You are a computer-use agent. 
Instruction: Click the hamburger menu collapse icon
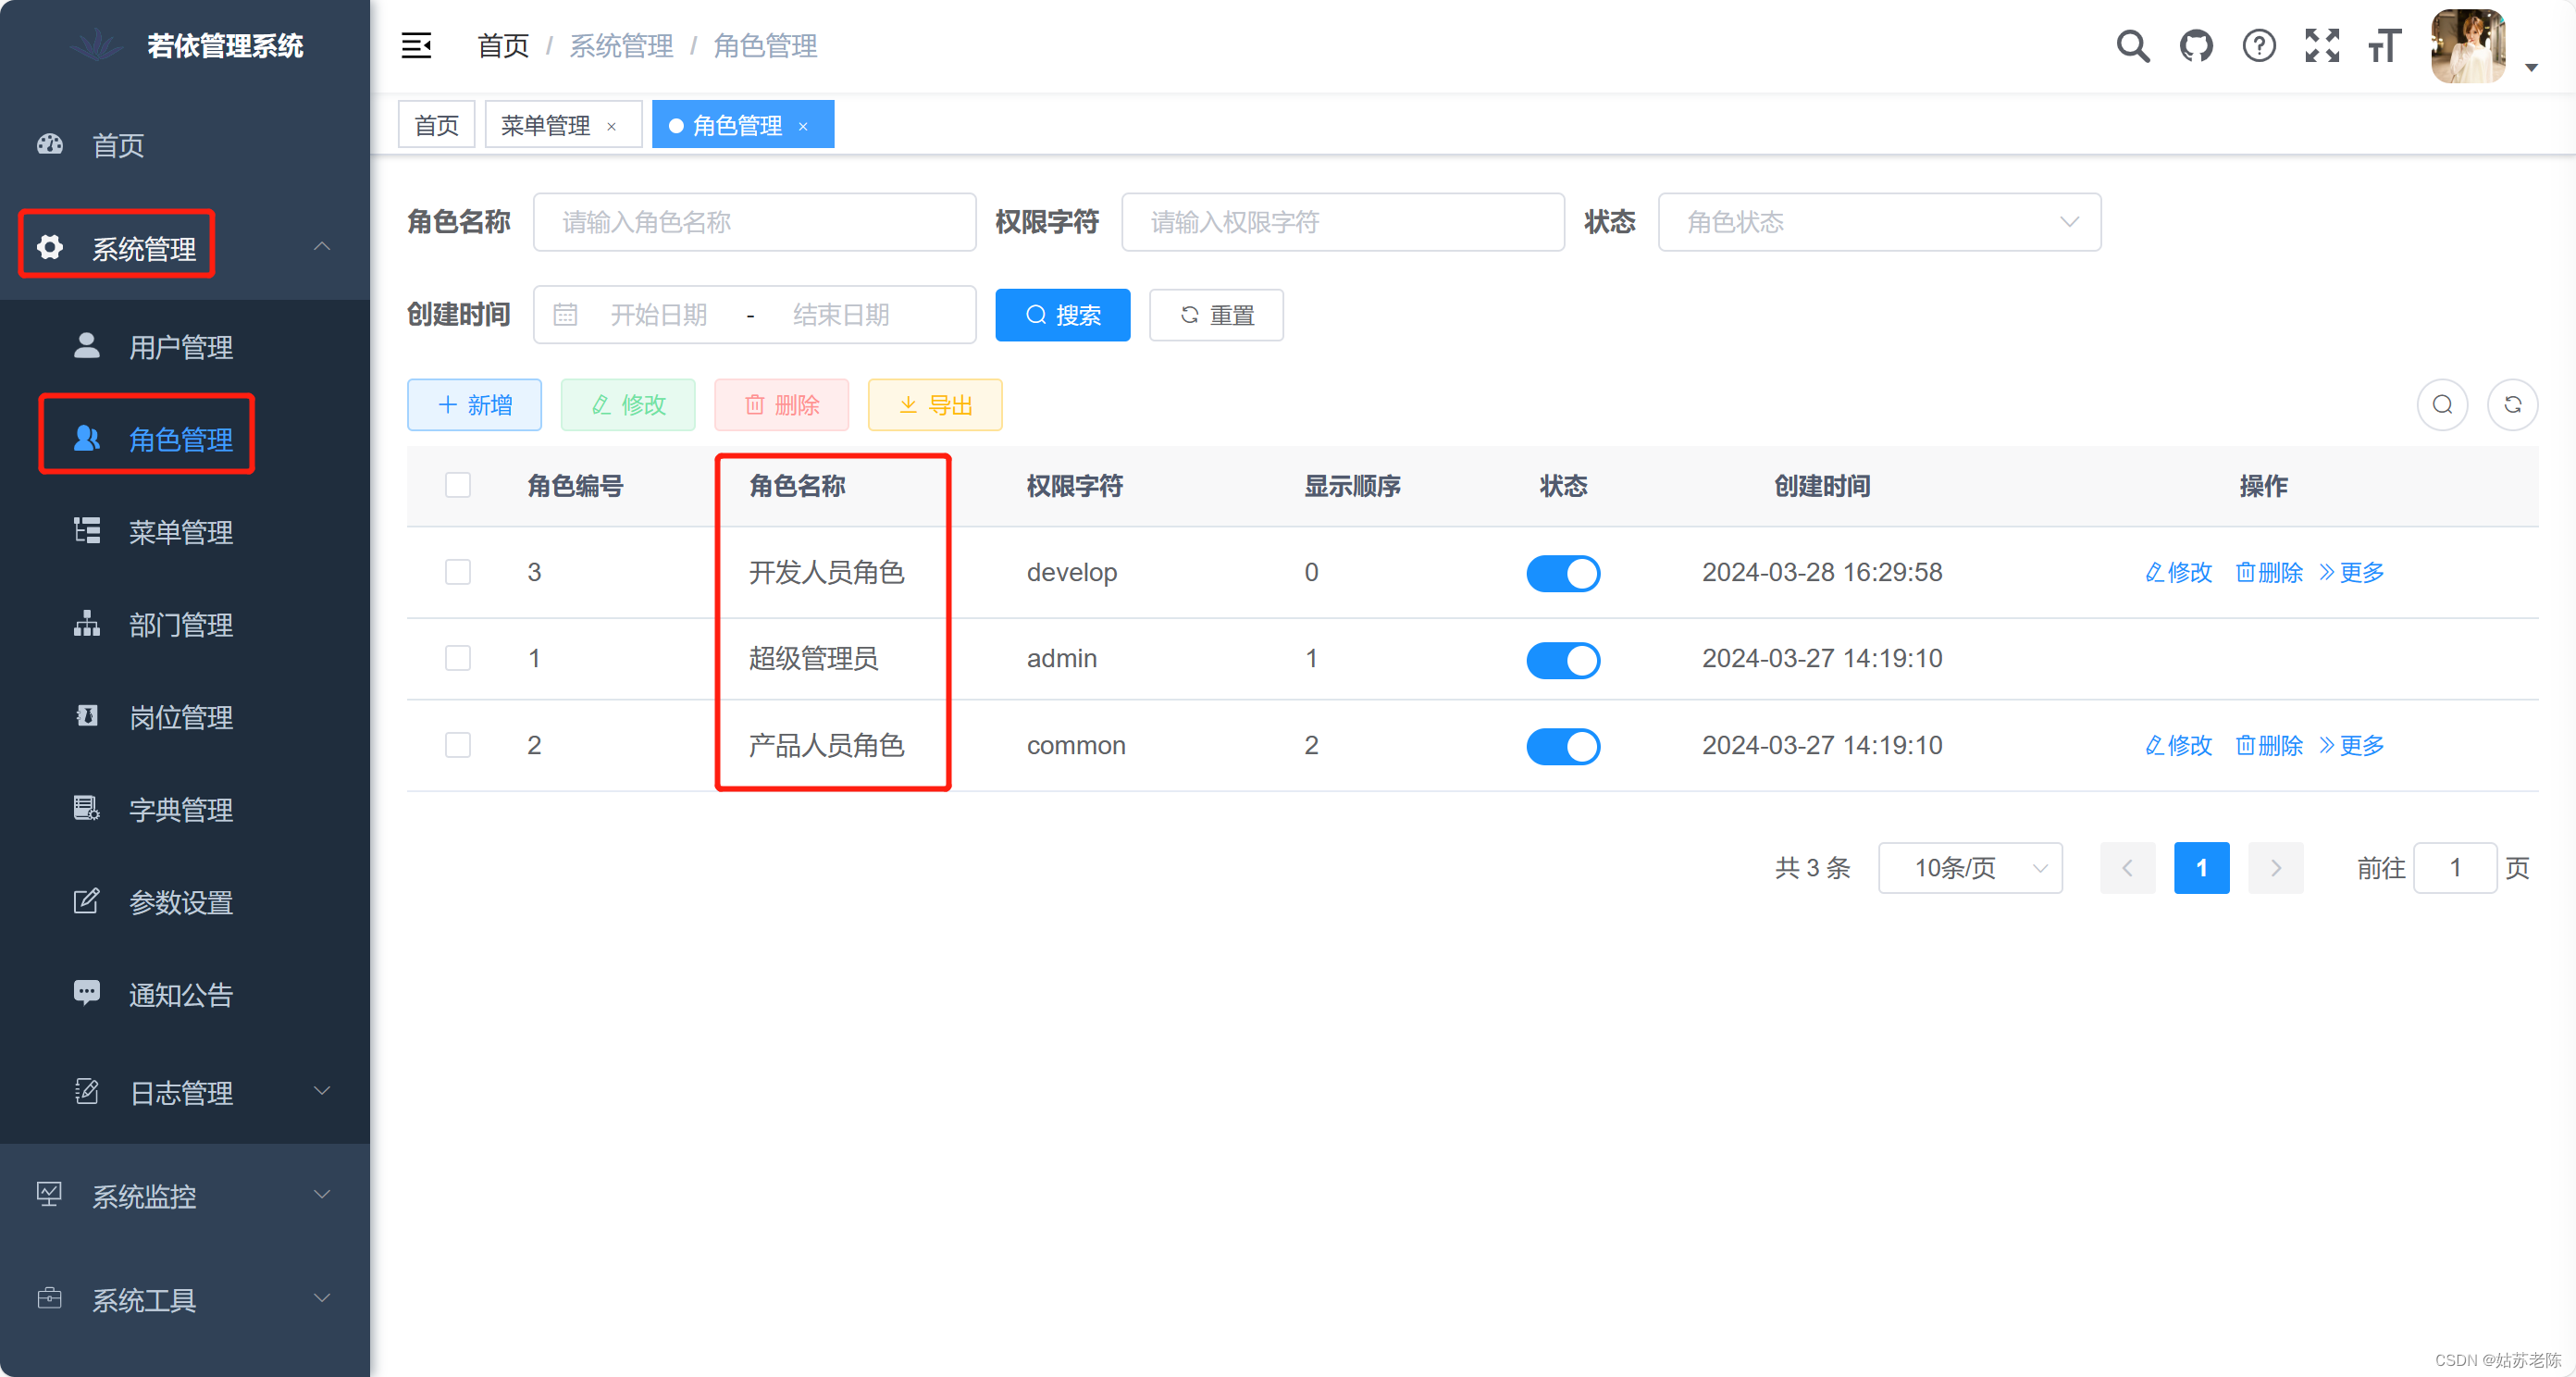416,46
